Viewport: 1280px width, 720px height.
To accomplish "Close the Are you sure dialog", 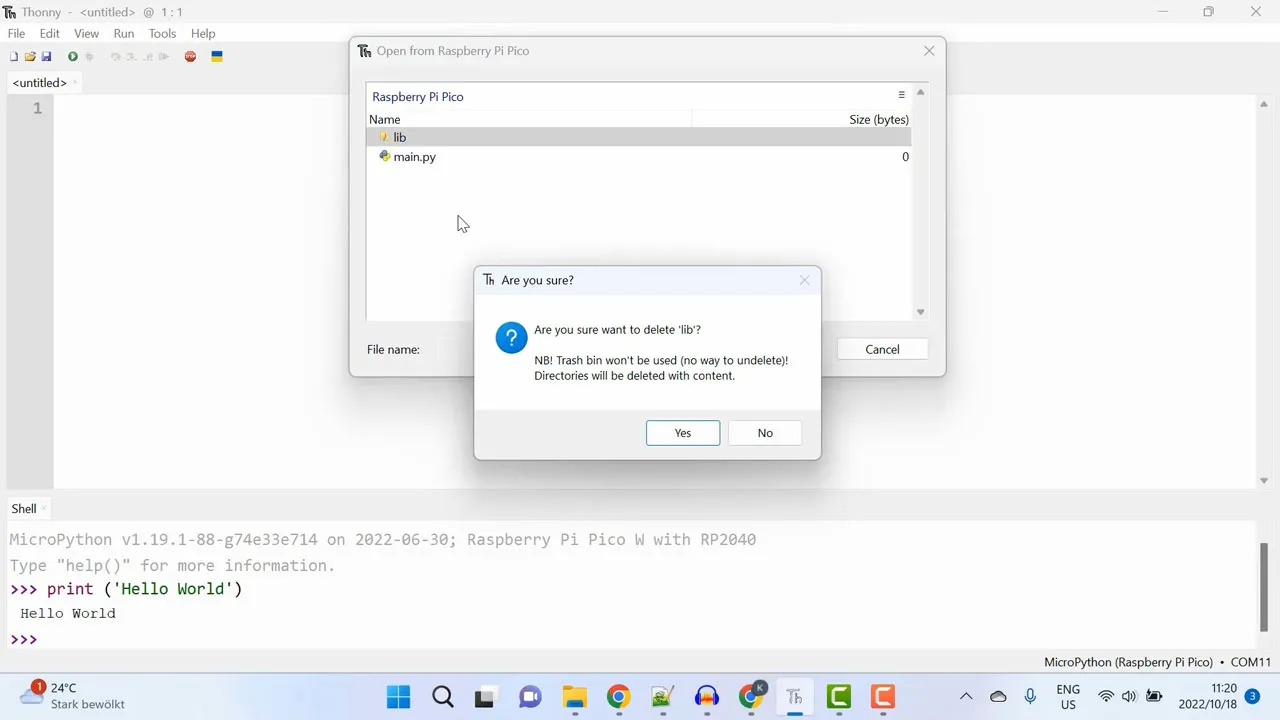I will 804,280.
